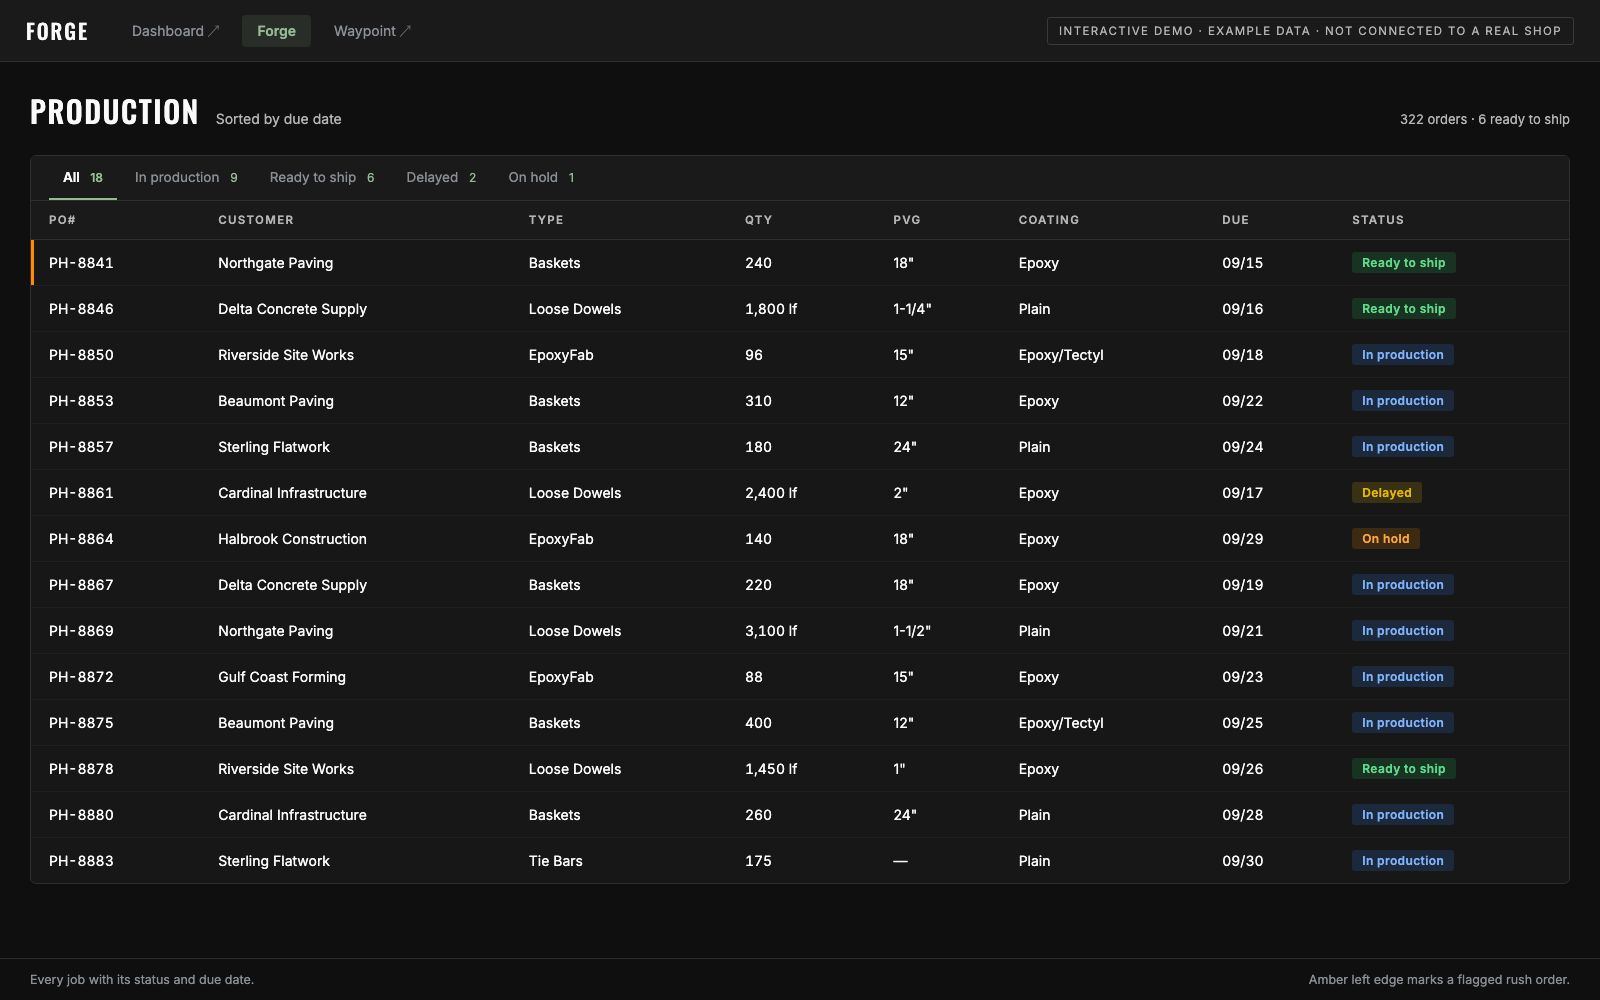Select Halbrook Construction customer cell
This screenshot has width=1600, height=1000.
[292, 539]
